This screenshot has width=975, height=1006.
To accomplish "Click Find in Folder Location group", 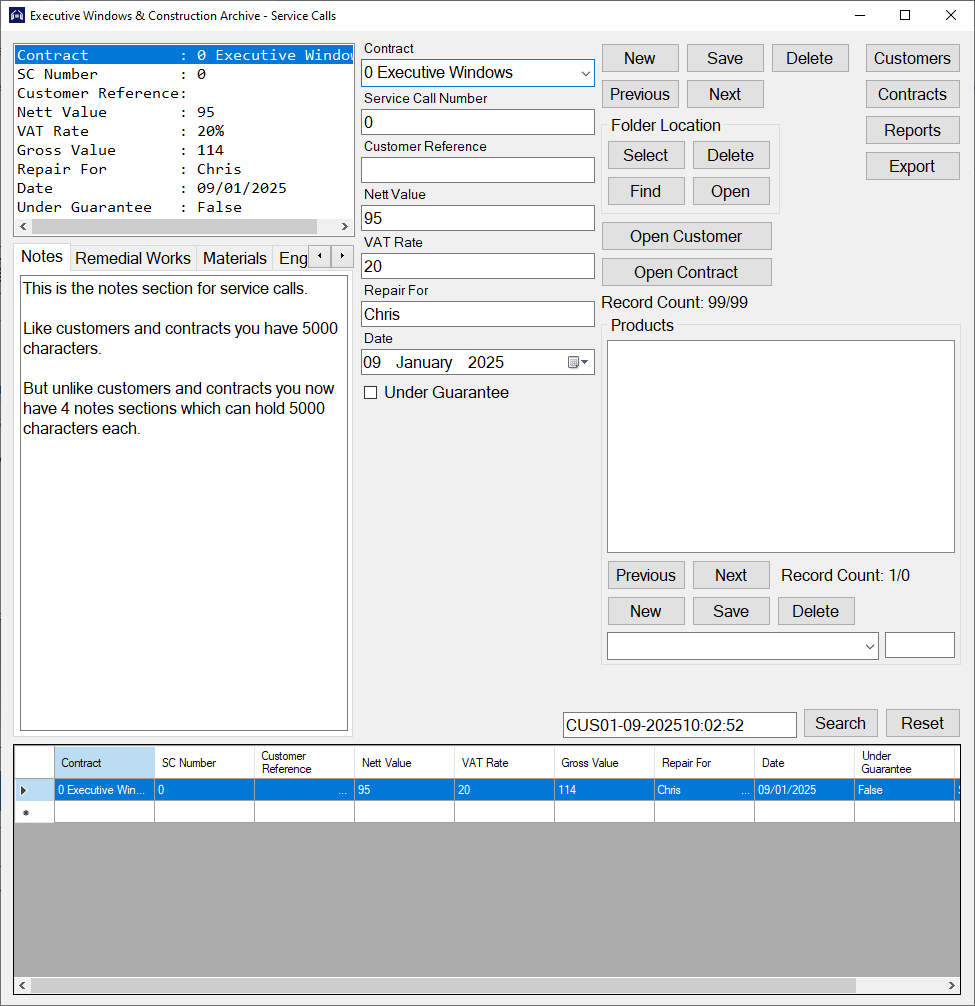I will (x=645, y=191).
